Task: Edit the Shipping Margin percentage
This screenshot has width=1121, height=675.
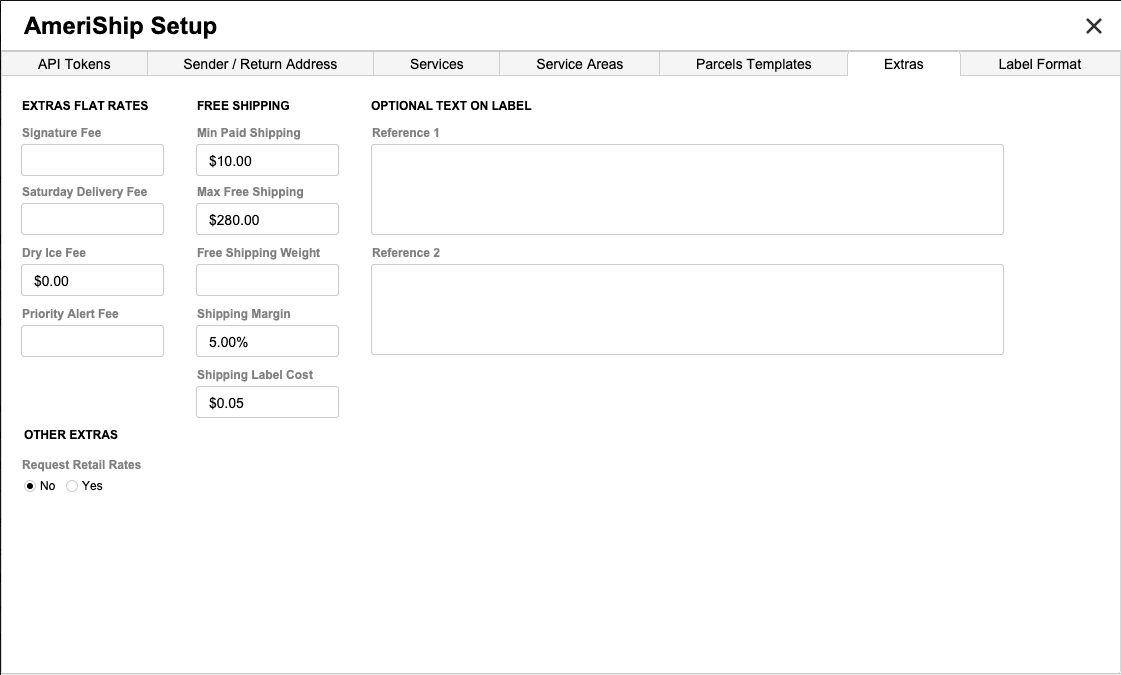Action: (267, 341)
